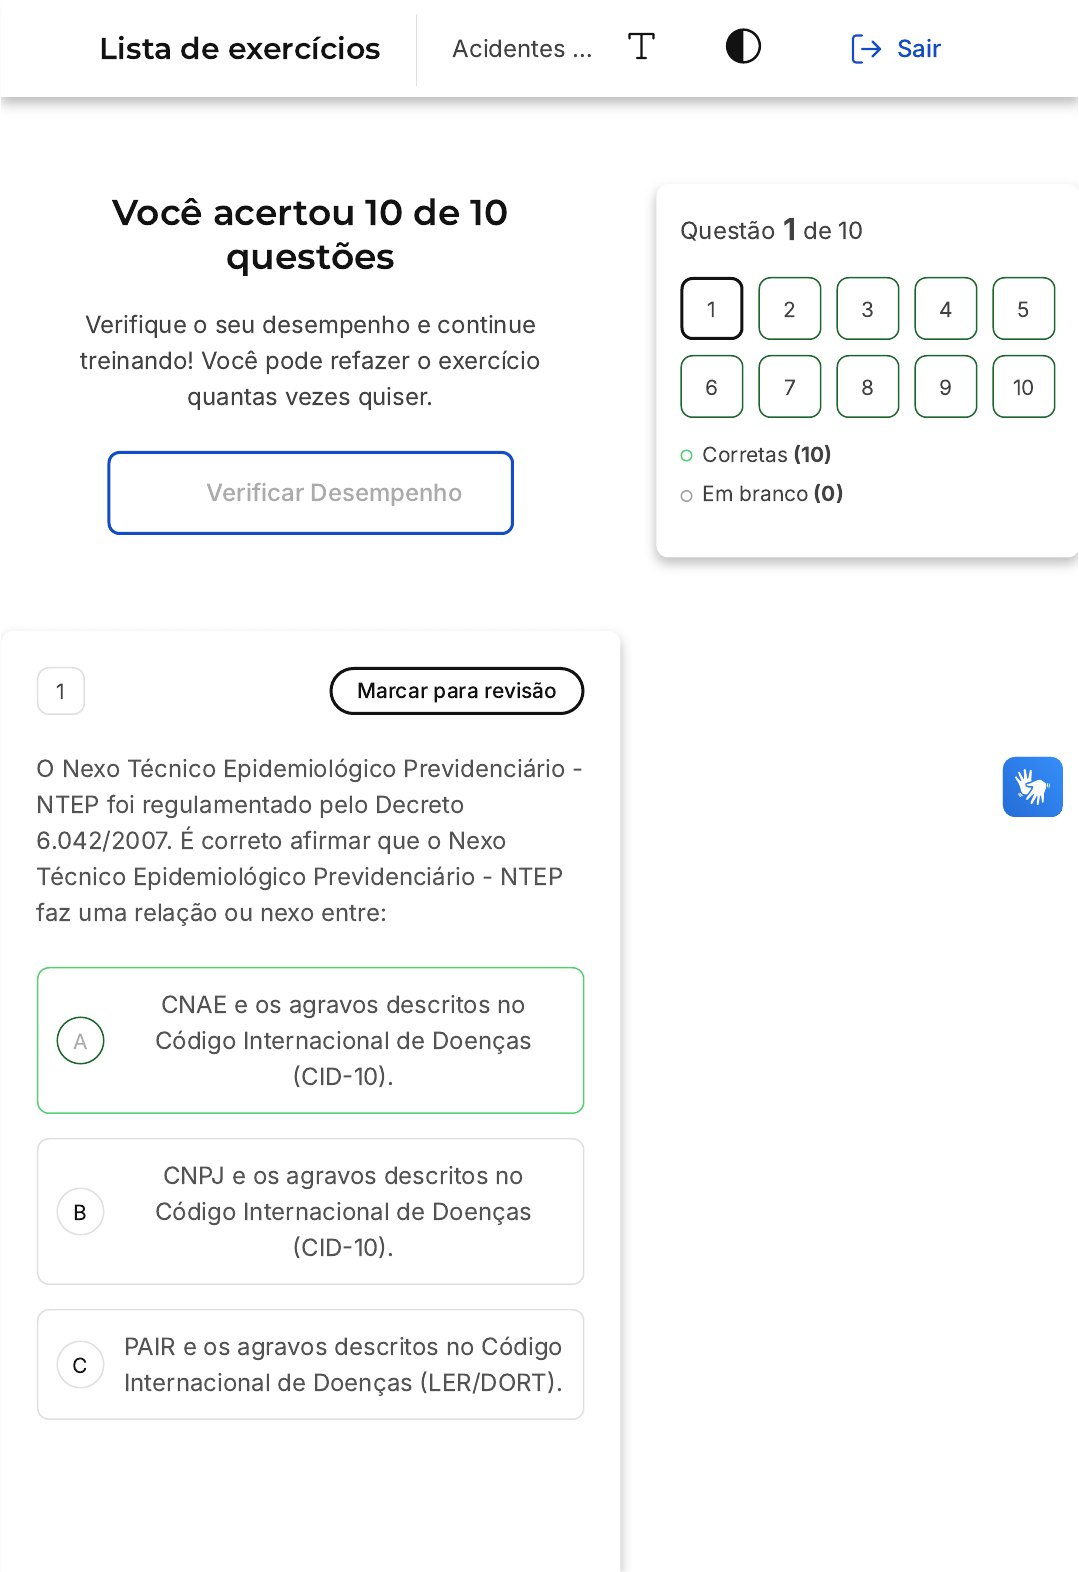Select answer option B circle
This screenshot has height=1572, width=1079.
[x=80, y=1212]
